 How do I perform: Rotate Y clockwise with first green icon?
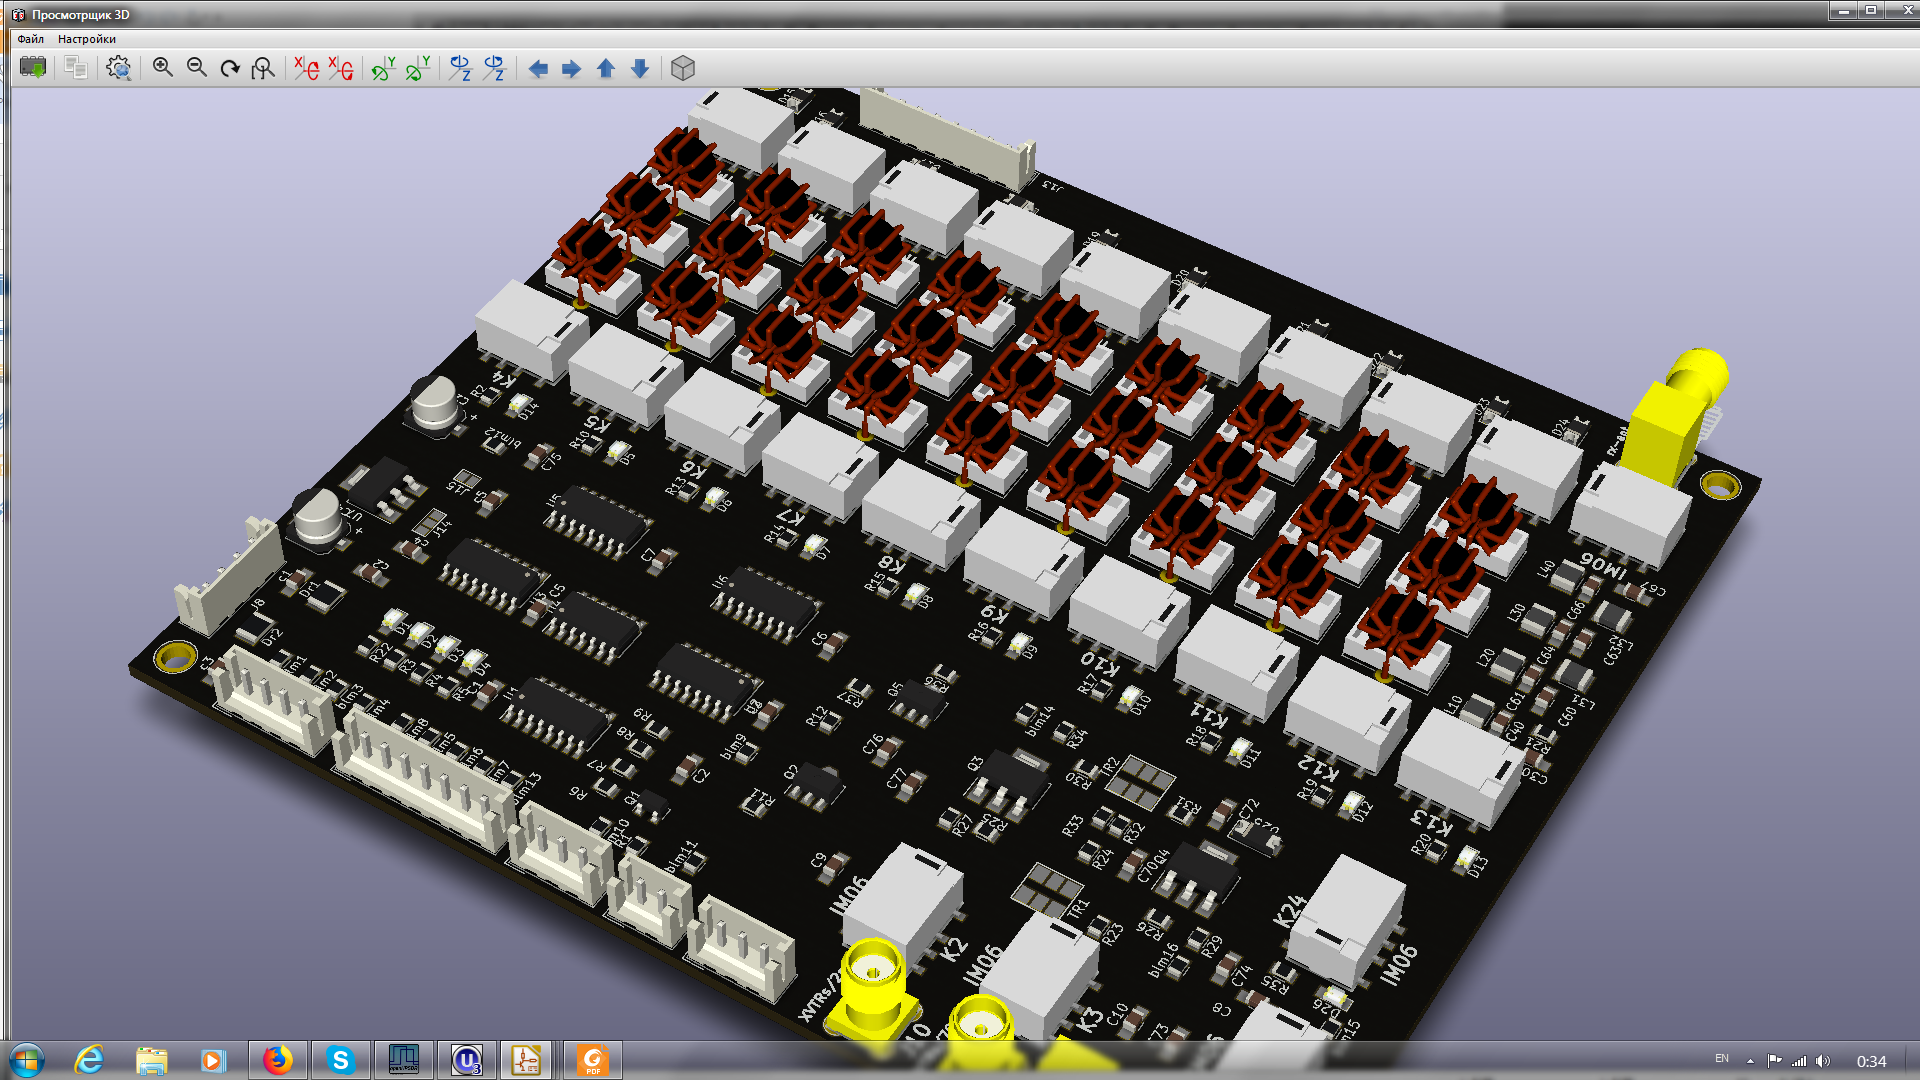(383, 68)
